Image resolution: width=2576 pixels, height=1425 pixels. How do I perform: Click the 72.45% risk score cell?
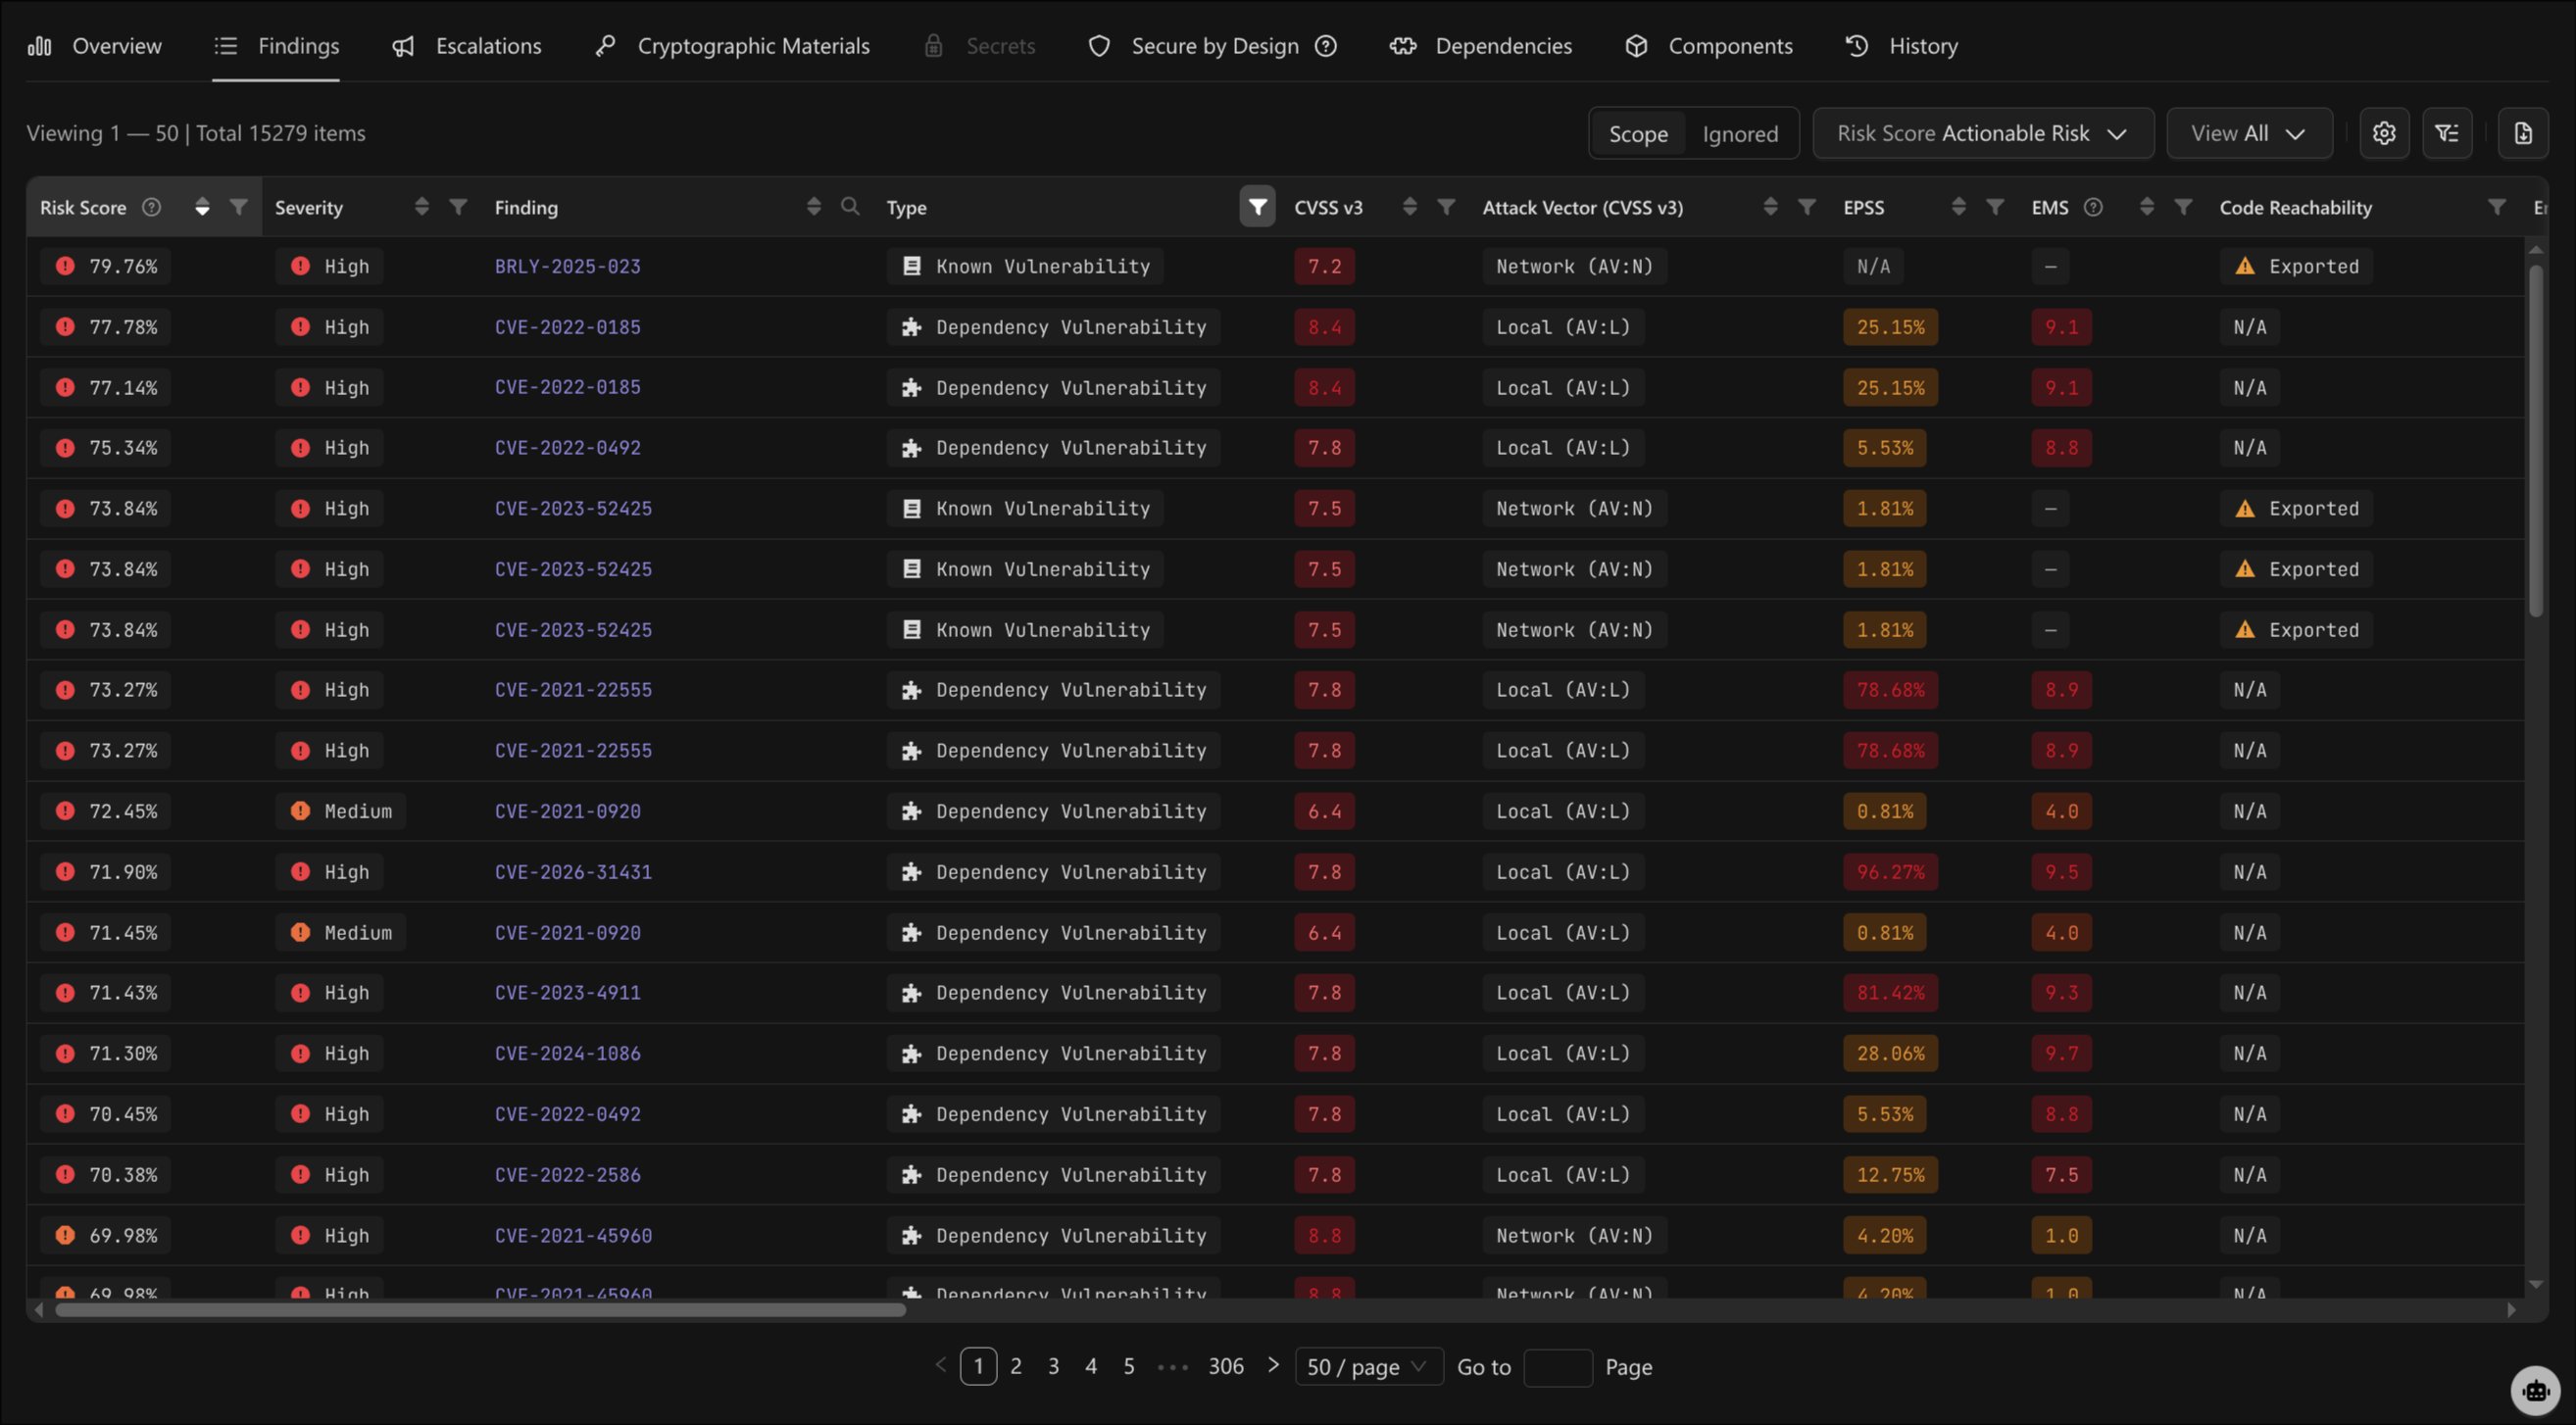click(105, 811)
